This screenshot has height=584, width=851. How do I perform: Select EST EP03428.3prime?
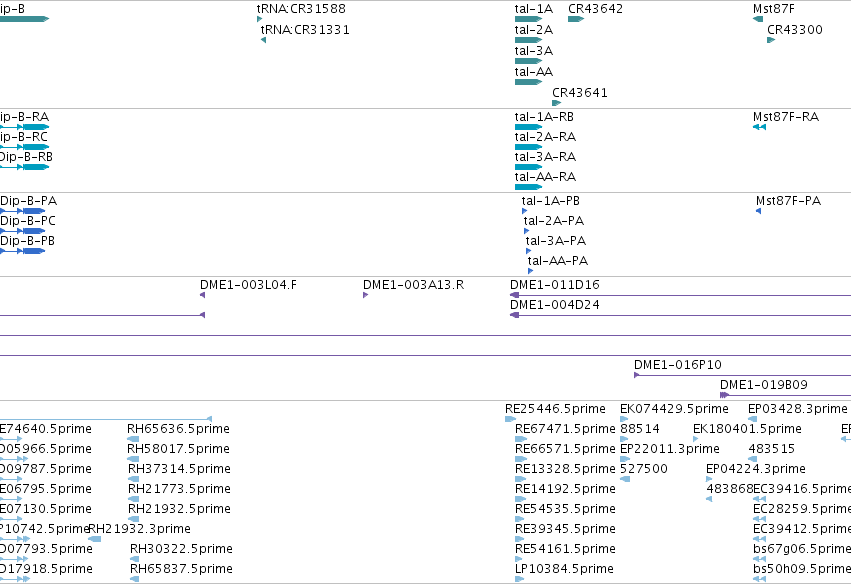[x=797, y=409]
